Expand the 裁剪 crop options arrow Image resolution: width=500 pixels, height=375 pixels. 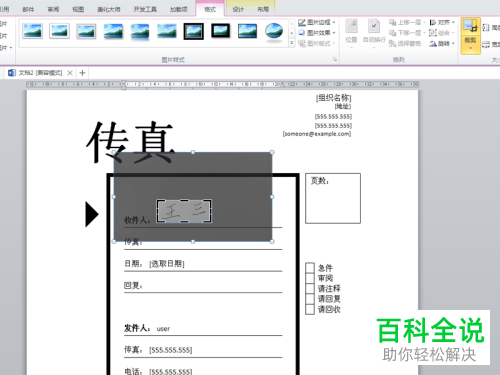click(470, 48)
